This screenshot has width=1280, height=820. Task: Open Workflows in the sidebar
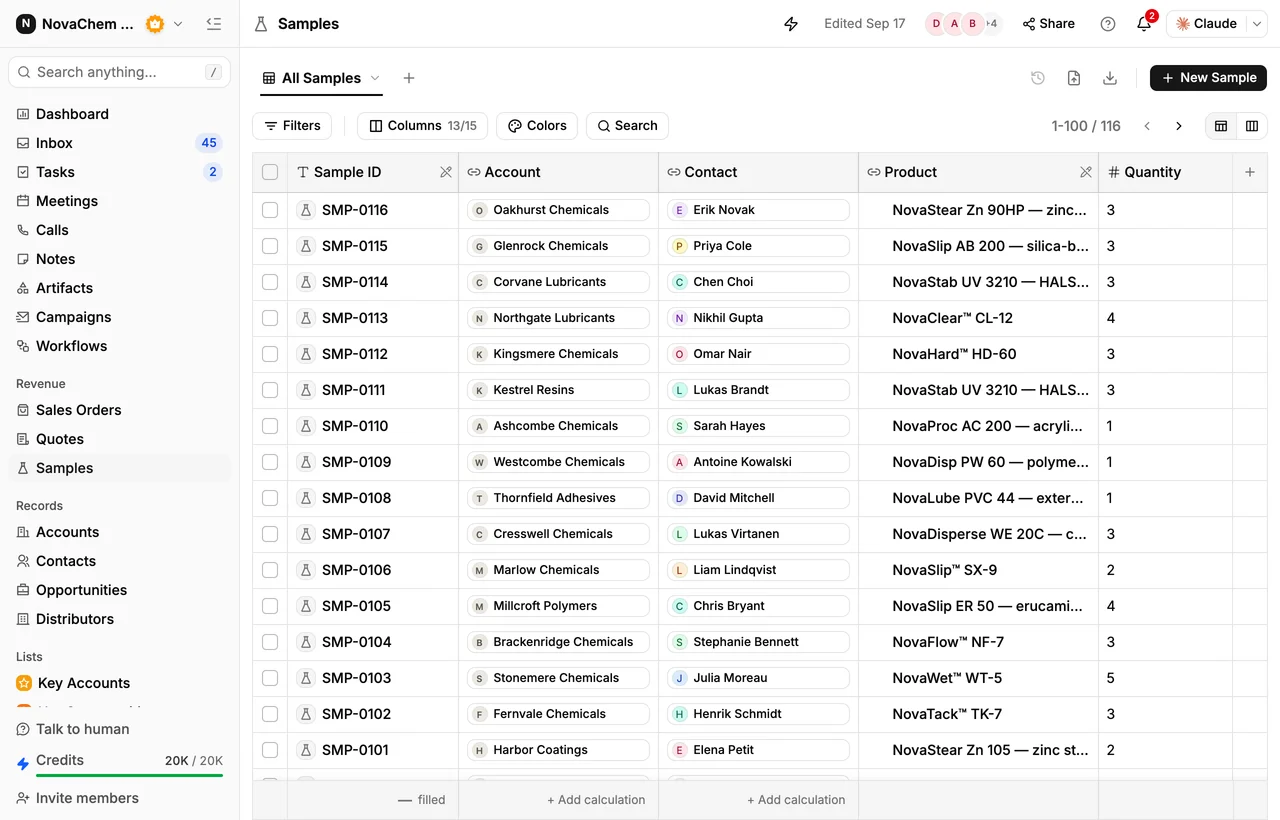(120, 346)
